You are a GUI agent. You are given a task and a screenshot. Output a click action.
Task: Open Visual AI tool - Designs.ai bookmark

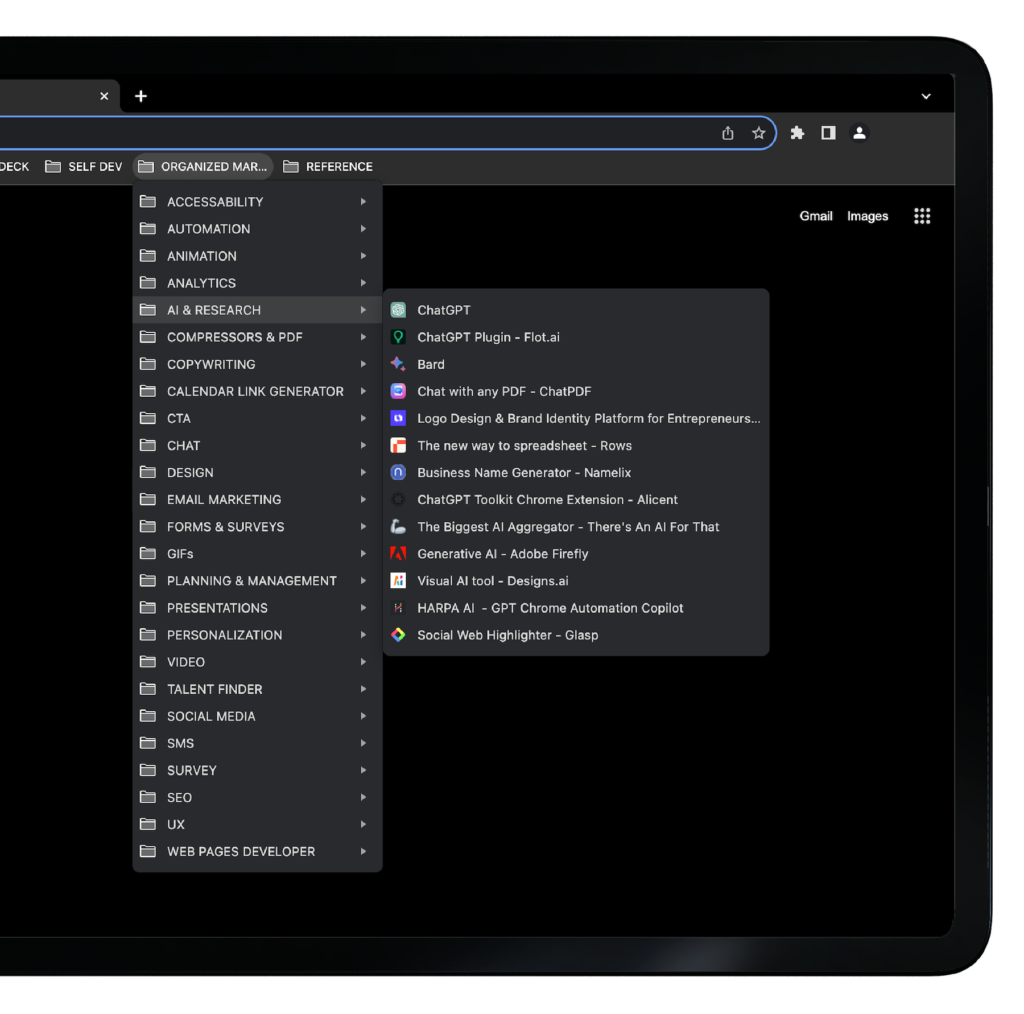pyautogui.click(x=575, y=581)
